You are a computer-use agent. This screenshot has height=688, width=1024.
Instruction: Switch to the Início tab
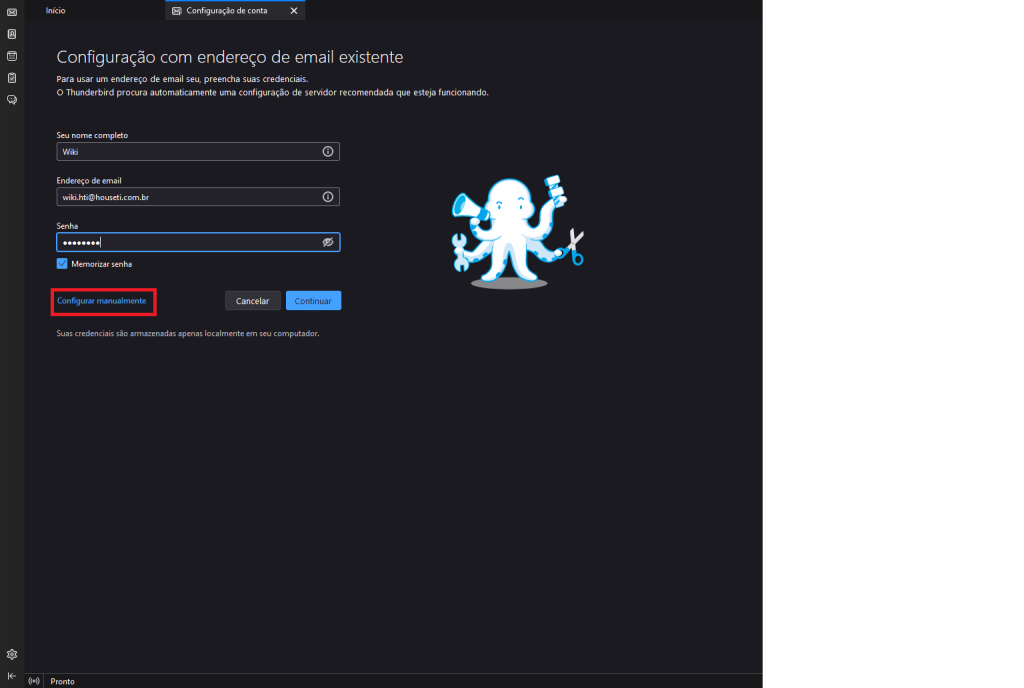click(x=56, y=10)
